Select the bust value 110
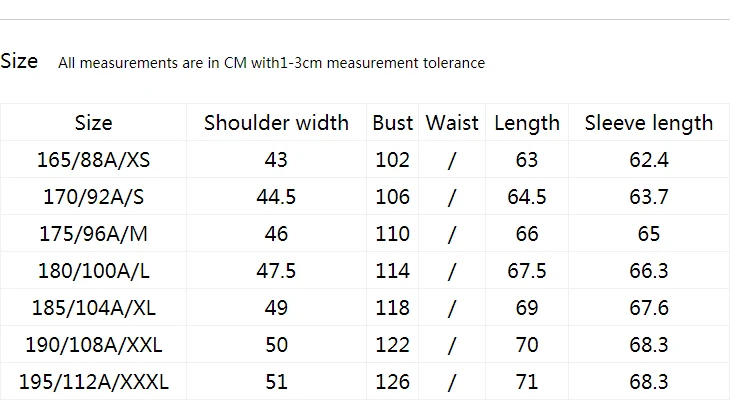The image size is (730, 417). [392, 234]
